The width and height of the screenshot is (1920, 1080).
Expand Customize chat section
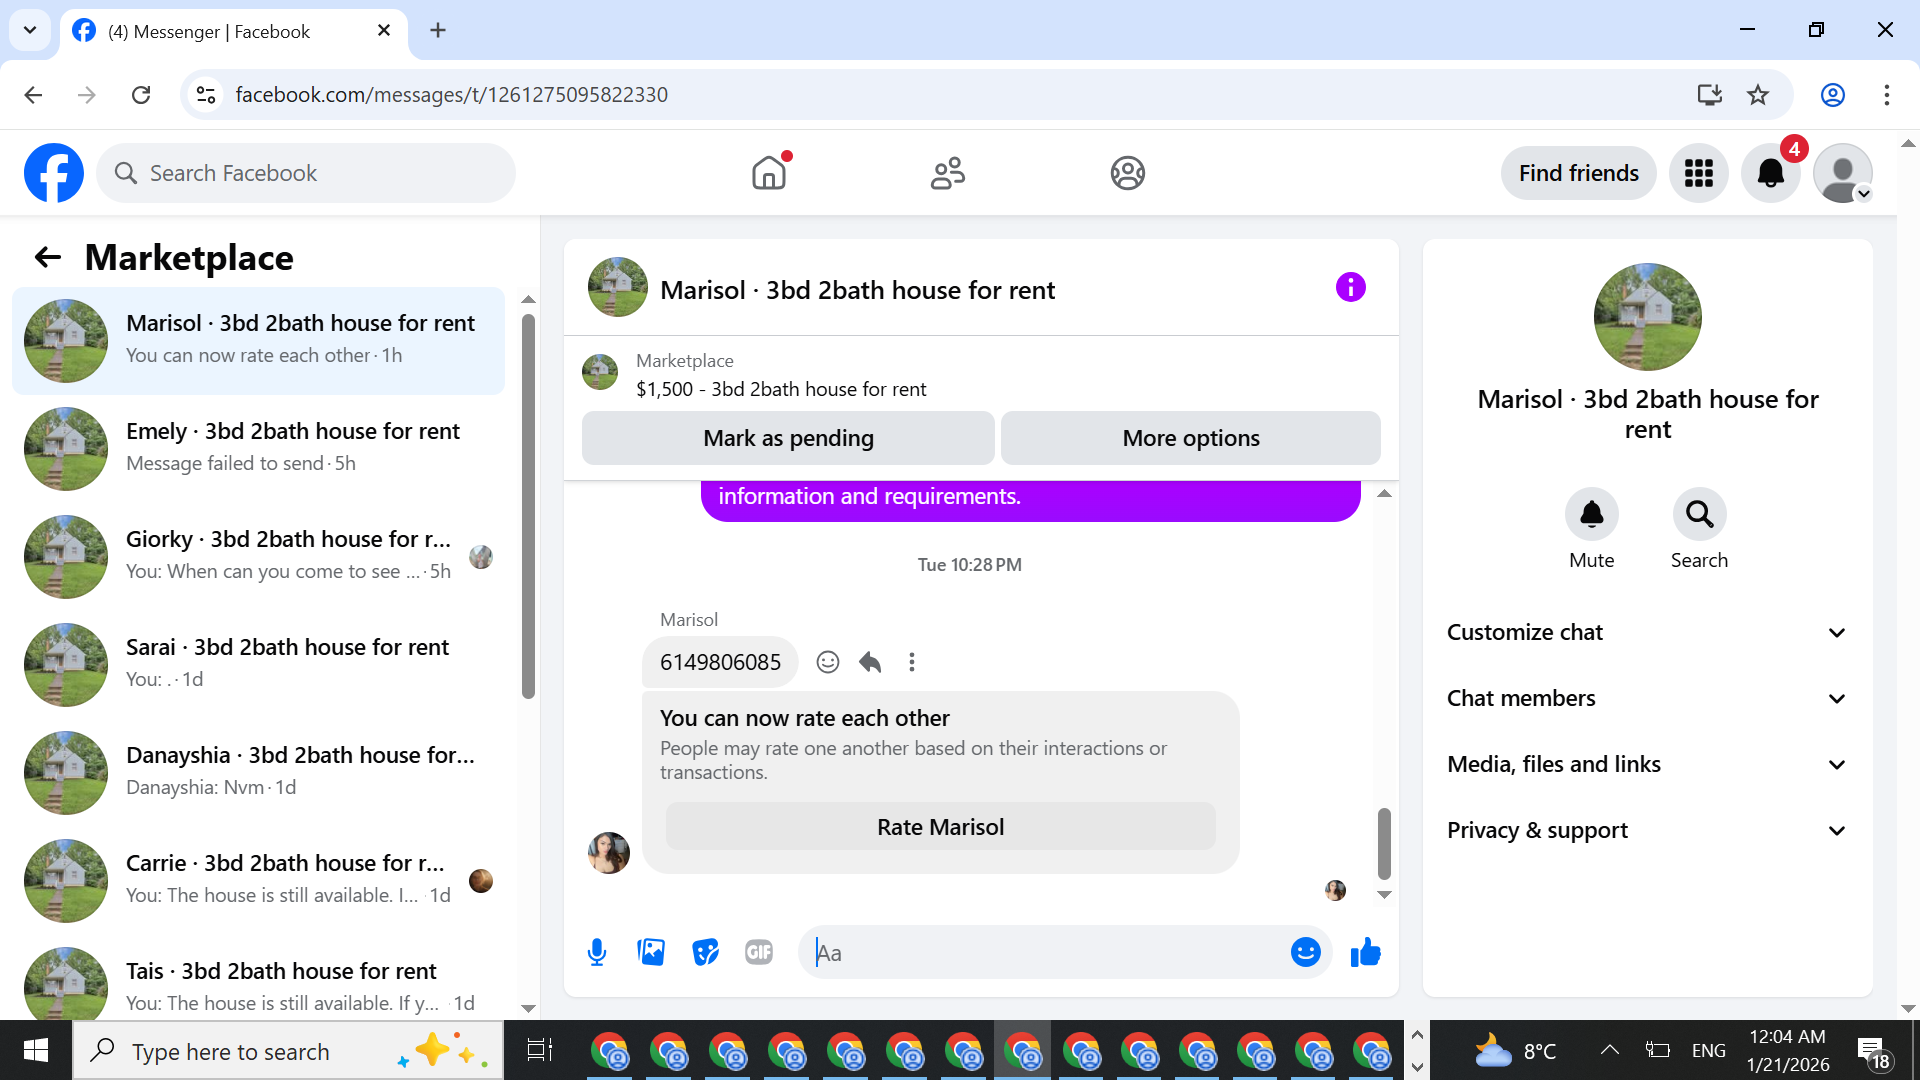(1647, 633)
